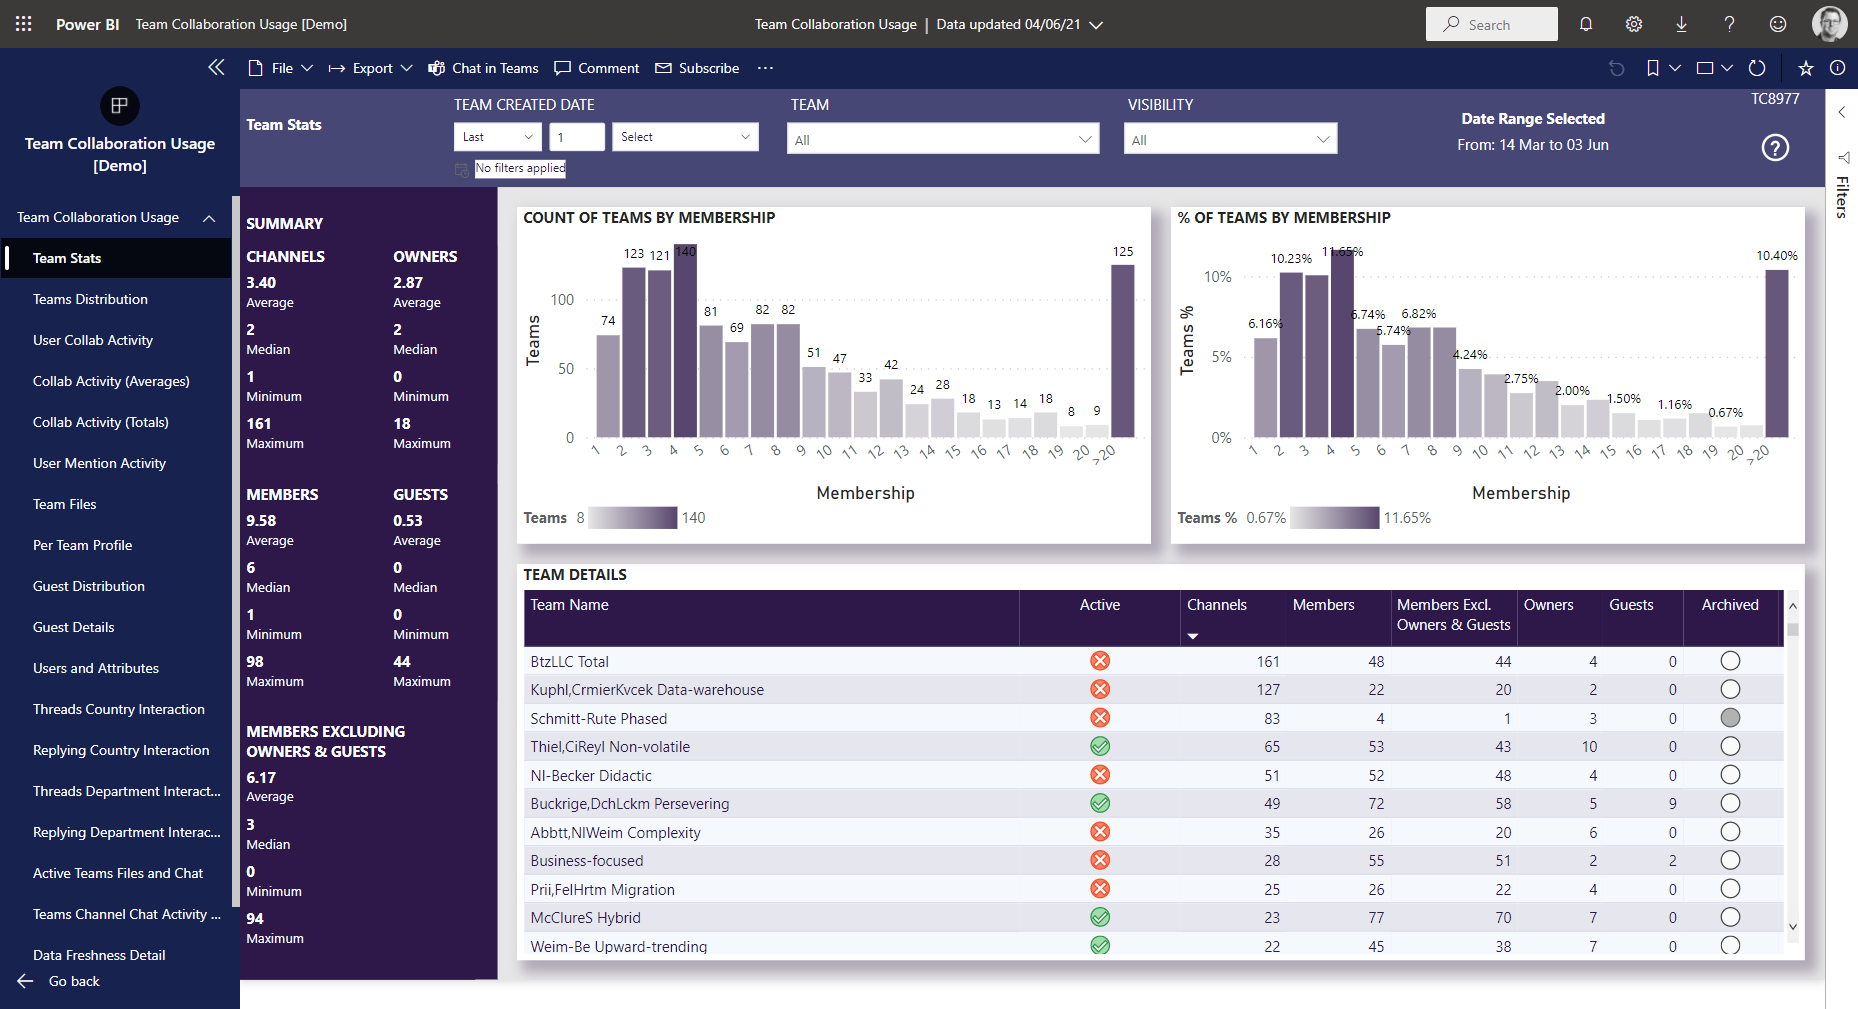1858x1009 pixels.
Task: Click the Teams count gradient legend bar
Action: (633, 517)
